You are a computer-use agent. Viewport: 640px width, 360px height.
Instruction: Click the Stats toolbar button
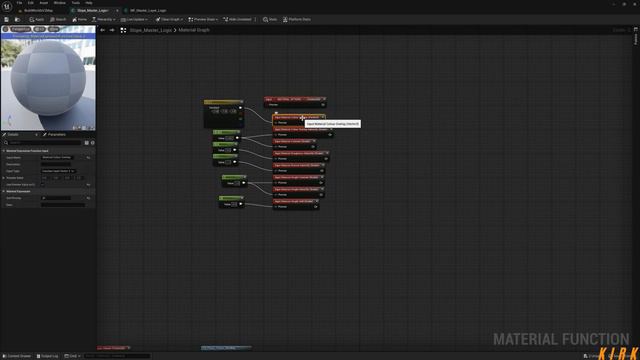click(x=270, y=20)
